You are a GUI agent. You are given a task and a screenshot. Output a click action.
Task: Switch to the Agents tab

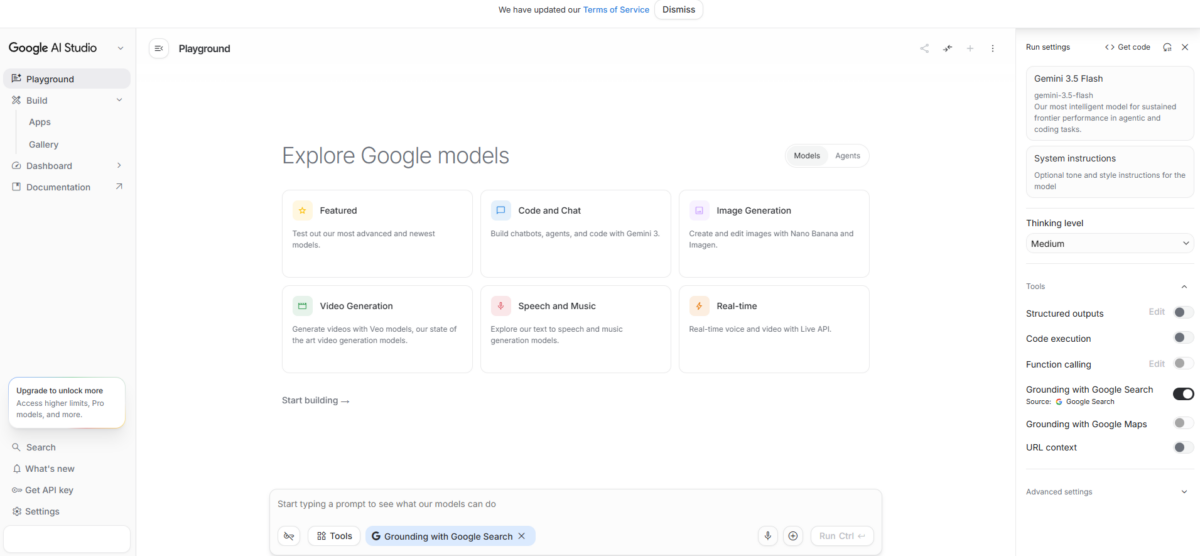point(848,156)
